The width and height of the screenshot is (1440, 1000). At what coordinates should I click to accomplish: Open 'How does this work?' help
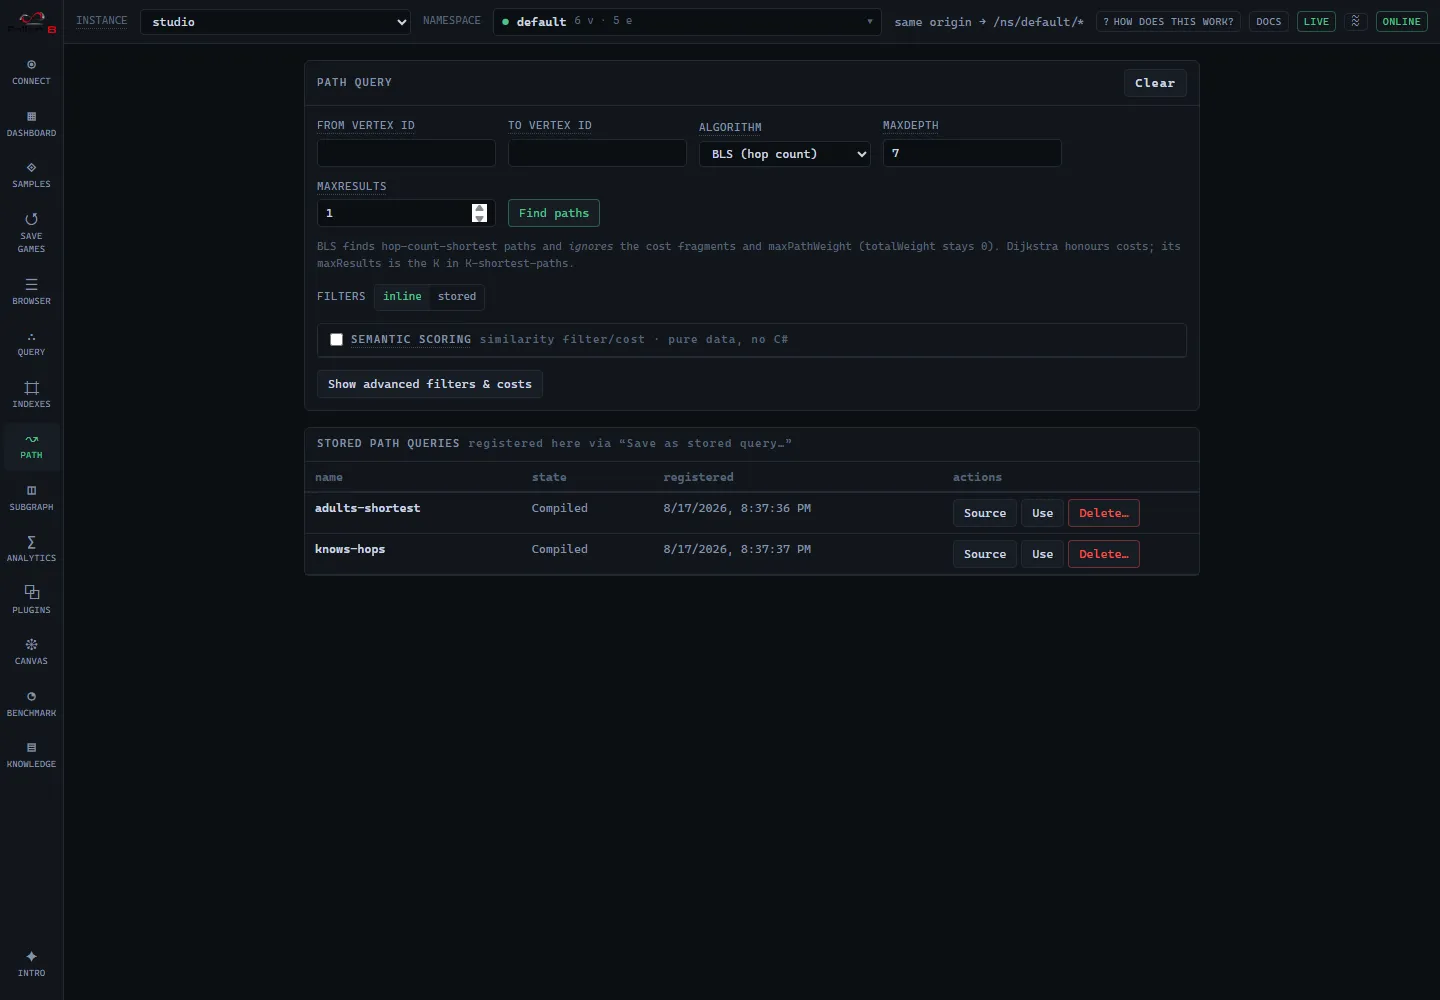coord(1168,21)
